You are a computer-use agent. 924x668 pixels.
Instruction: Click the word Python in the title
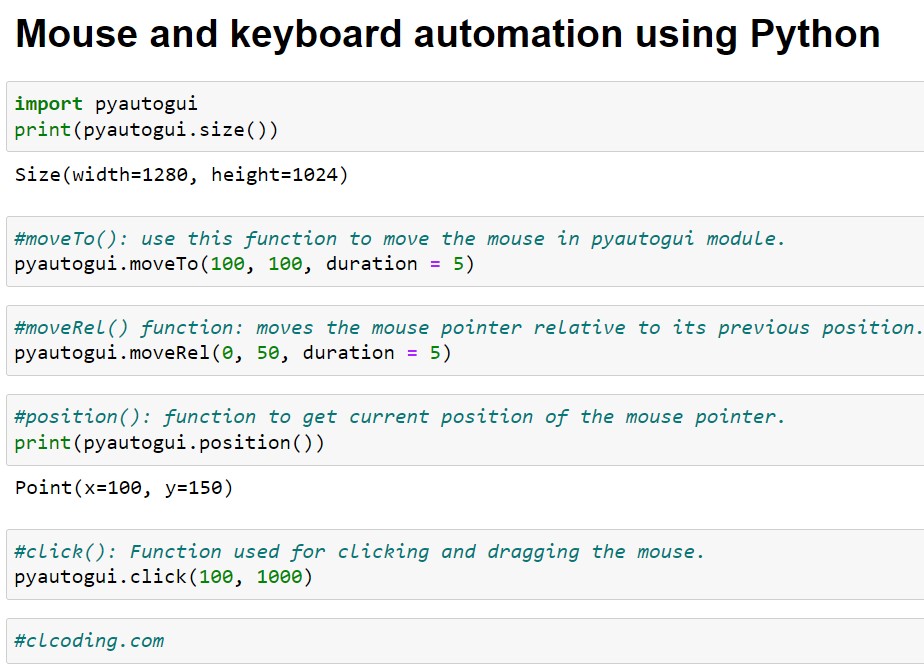(815, 34)
